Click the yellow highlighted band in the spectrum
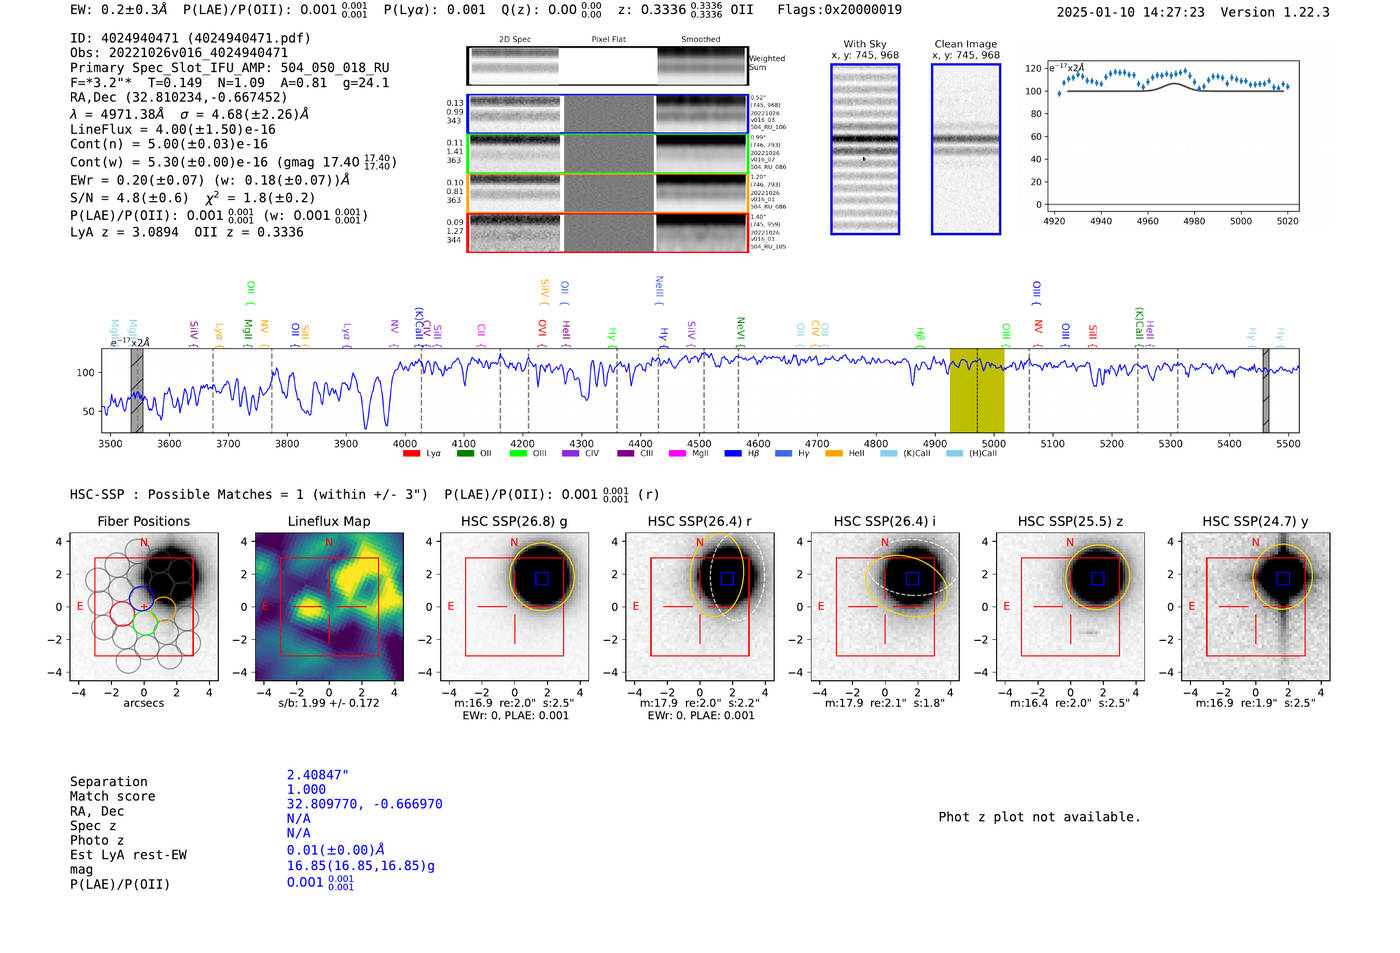1400x953 pixels. tap(977, 390)
